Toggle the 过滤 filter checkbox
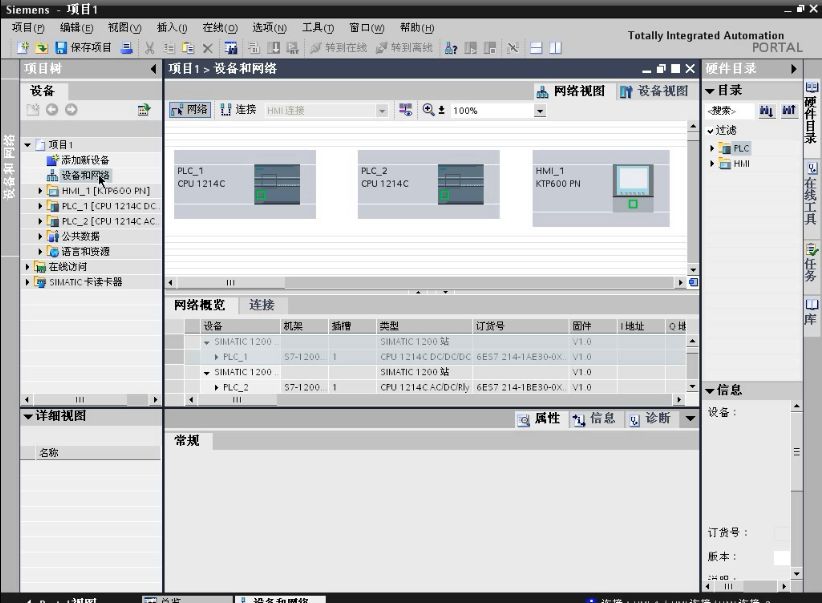This screenshot has height=603, width=822. [x=710, y=131]
